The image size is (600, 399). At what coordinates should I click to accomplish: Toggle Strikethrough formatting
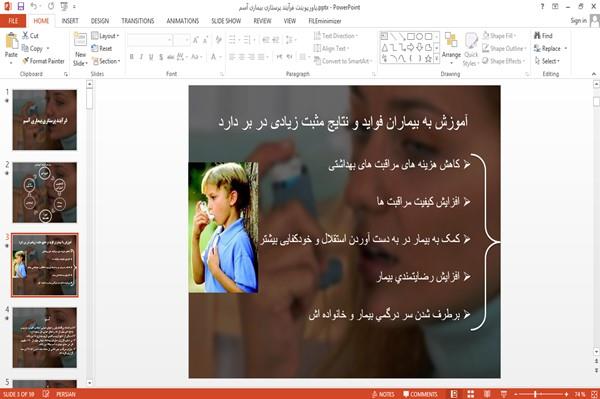click(171, 57)
